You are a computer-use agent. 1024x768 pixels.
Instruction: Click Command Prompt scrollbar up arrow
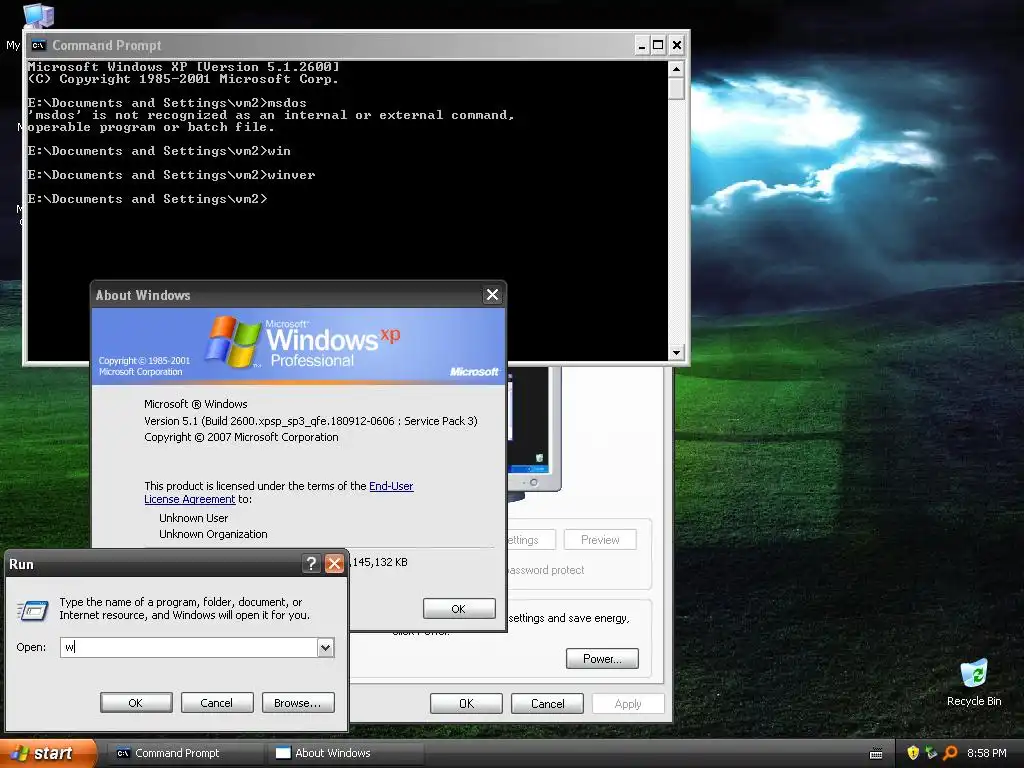pos(676,69)
